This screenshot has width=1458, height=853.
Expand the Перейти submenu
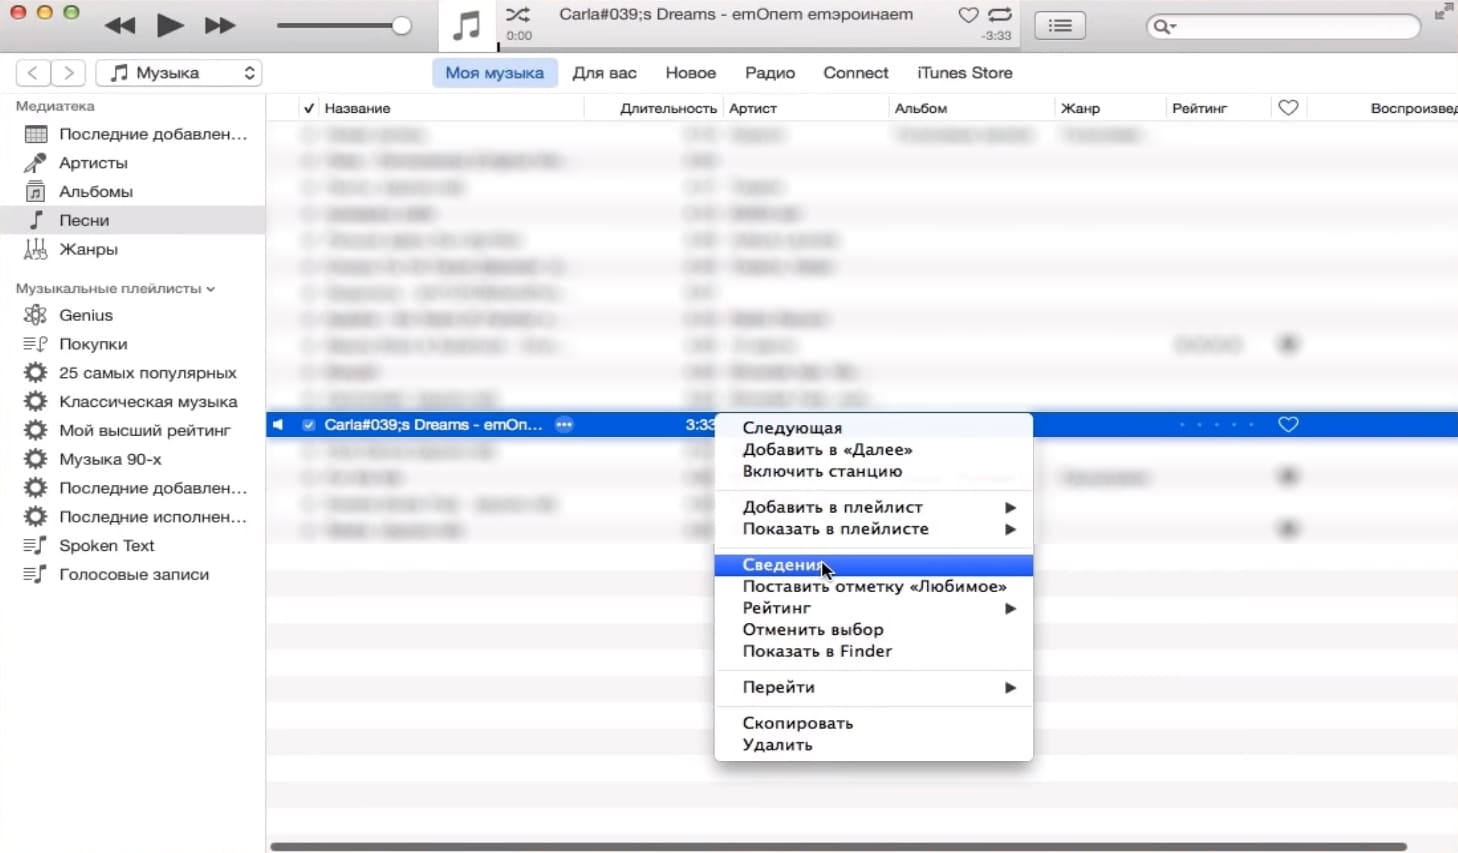(873, 688)
